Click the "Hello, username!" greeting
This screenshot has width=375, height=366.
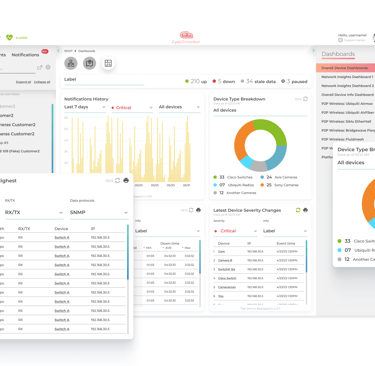352,35
